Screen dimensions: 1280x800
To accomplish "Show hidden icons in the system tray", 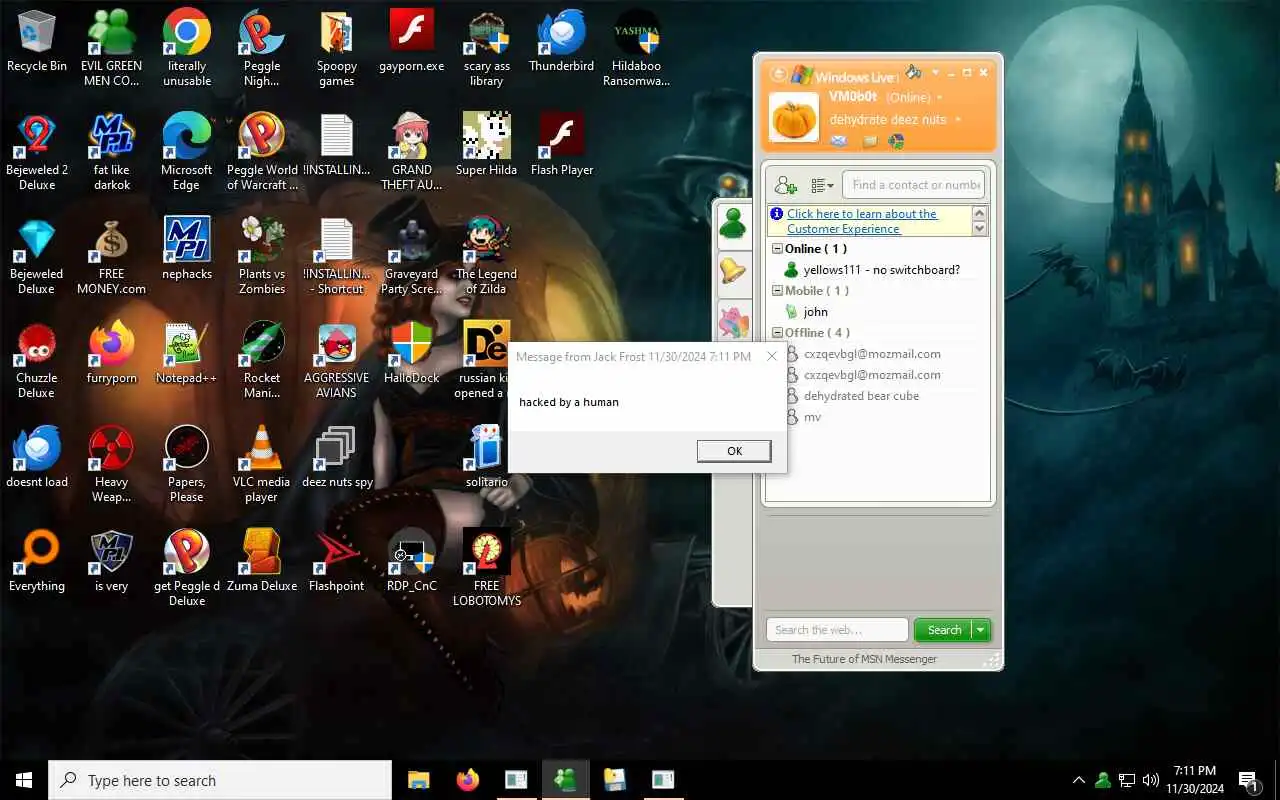I will point(1078,780).
